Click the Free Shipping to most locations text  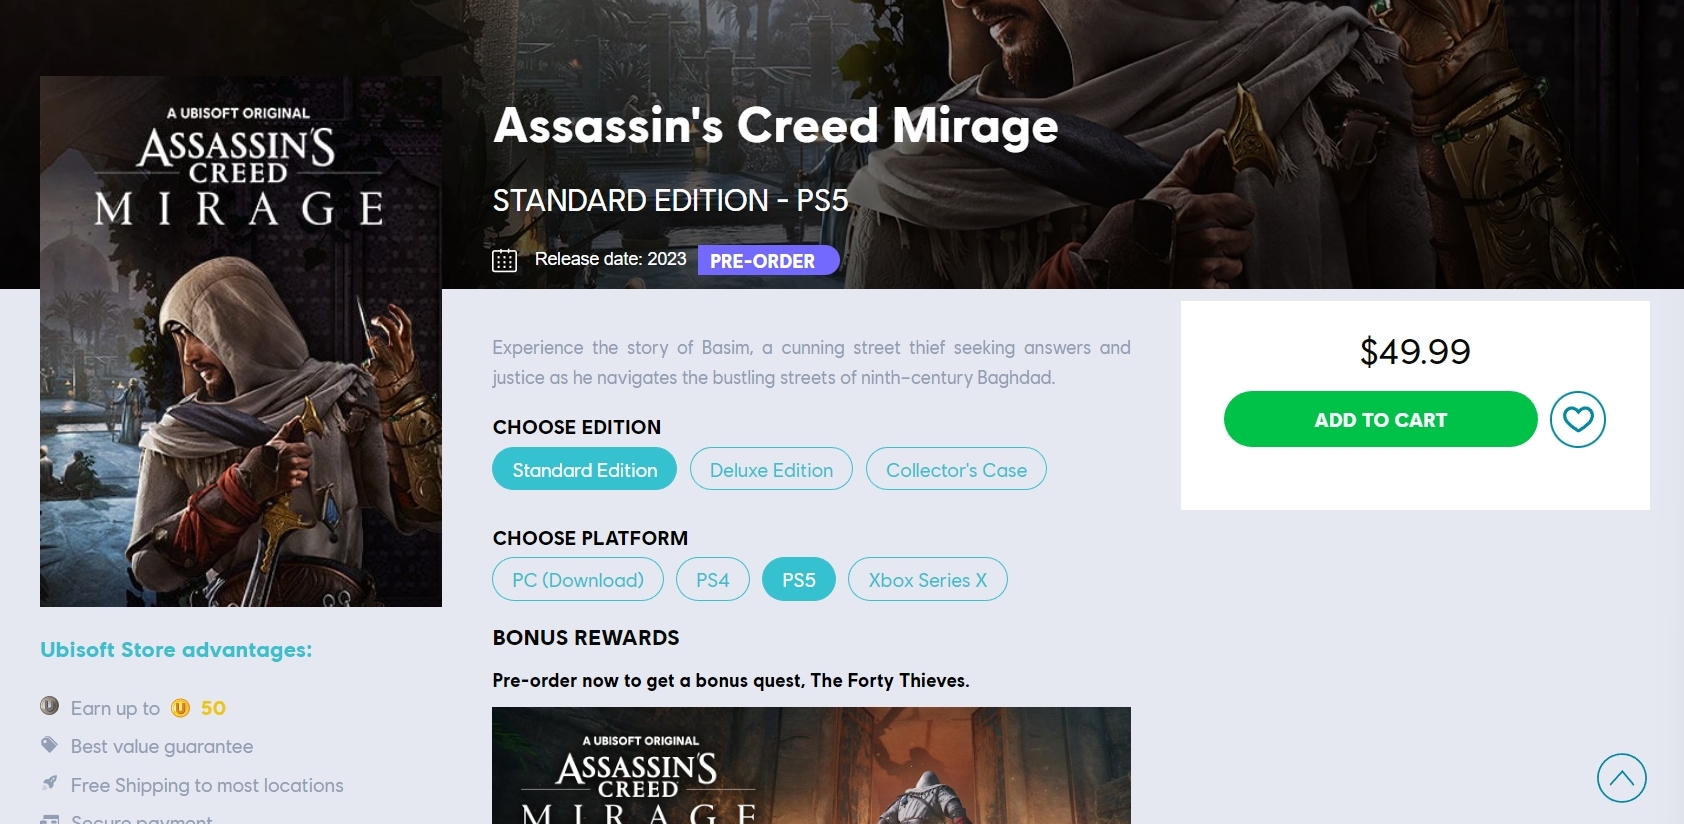pos(207,786)
